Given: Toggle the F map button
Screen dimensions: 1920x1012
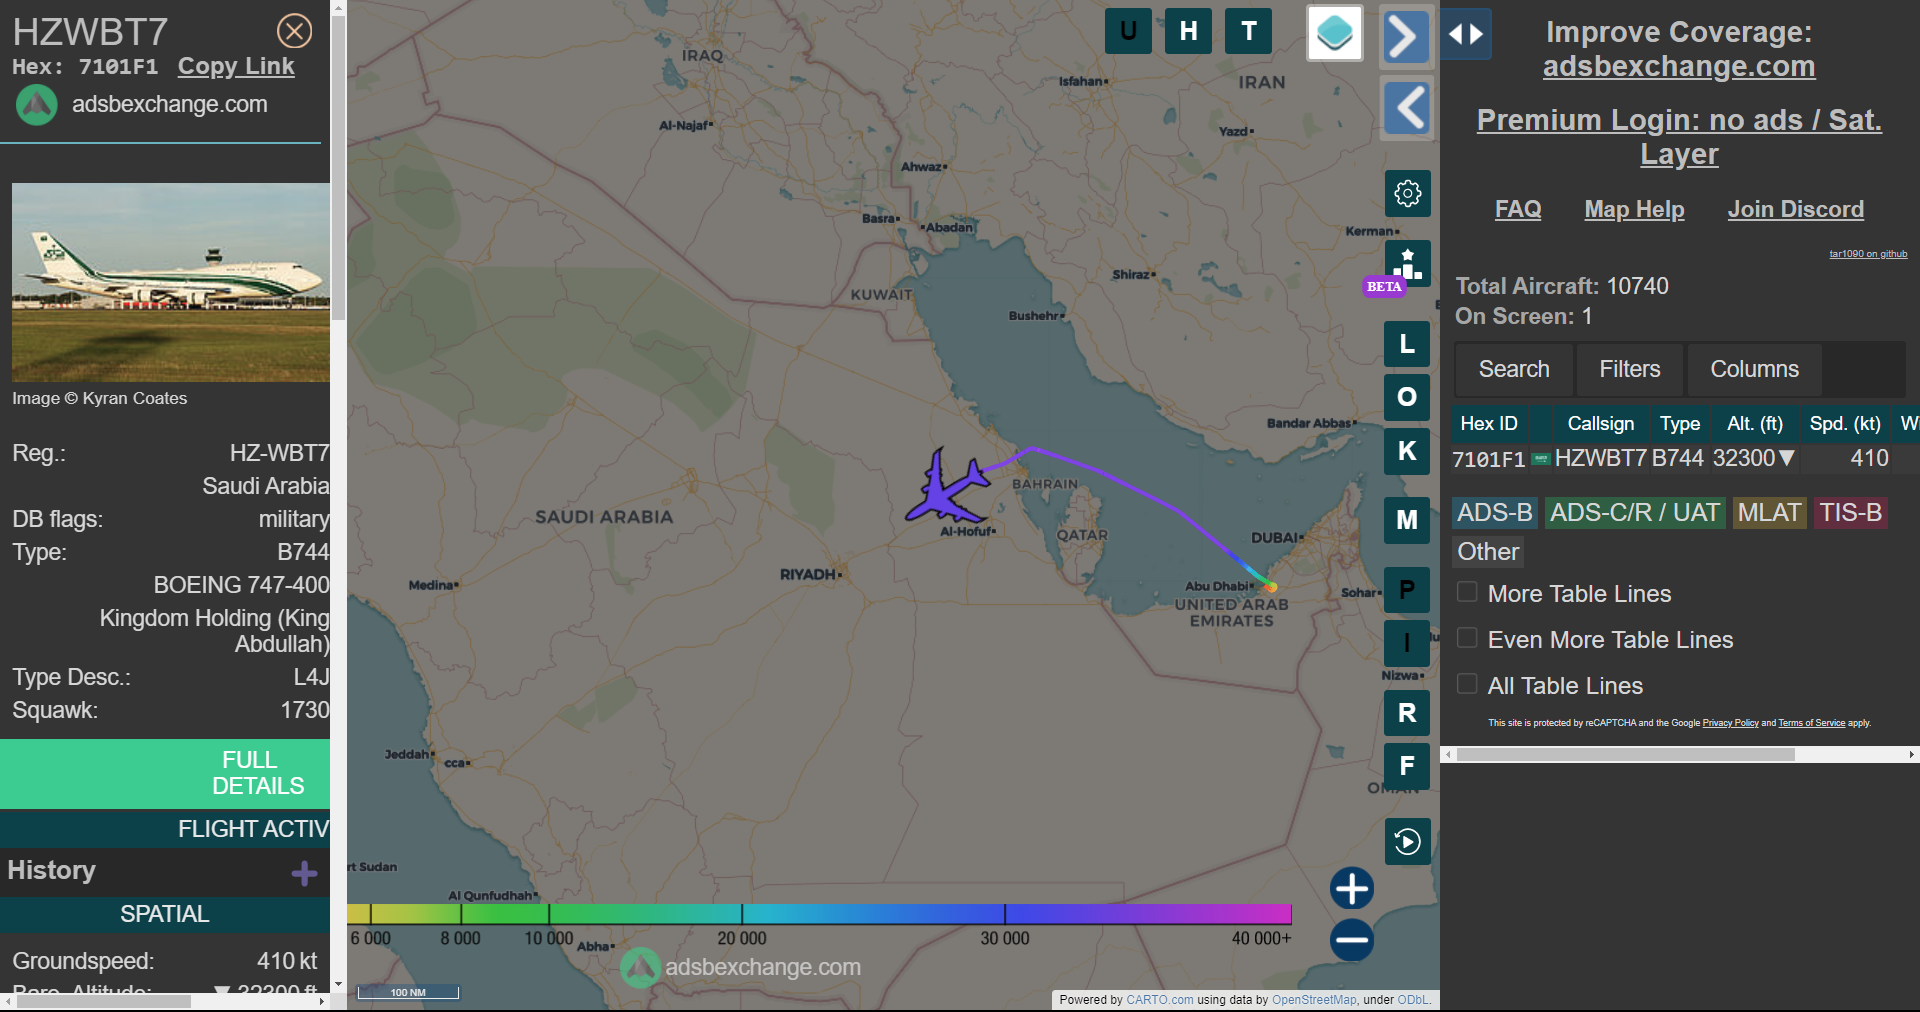Looking at the screenshot, I should [x=1407, y=766].
